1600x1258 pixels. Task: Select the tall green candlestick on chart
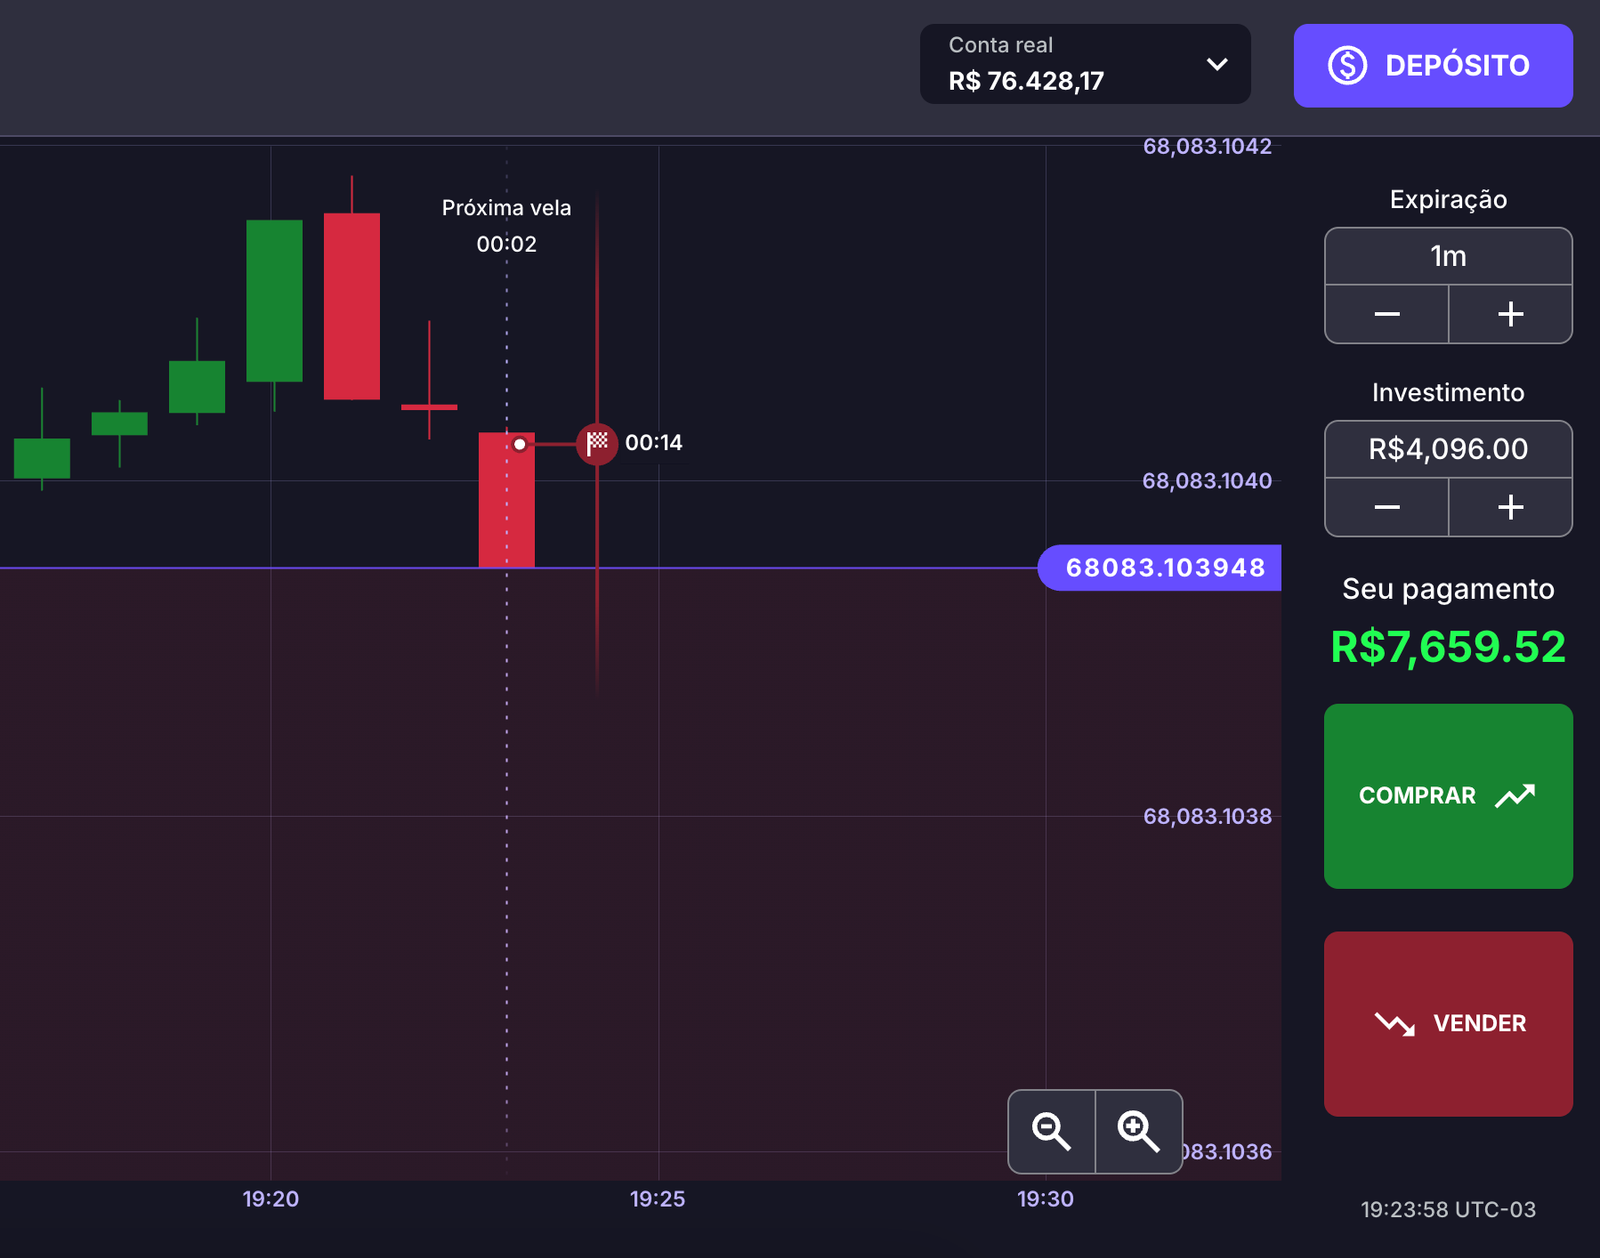click(274, 300)
